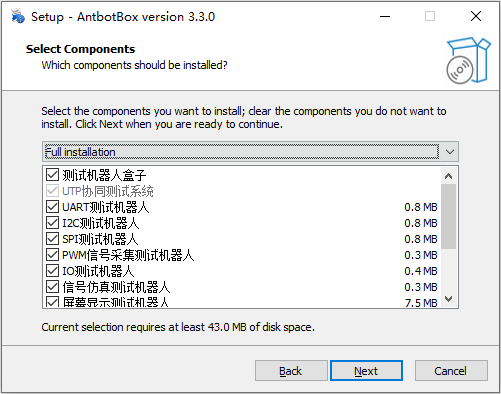
Task: Uncheck SPI测试机器人 component
Action: [52, 239]
